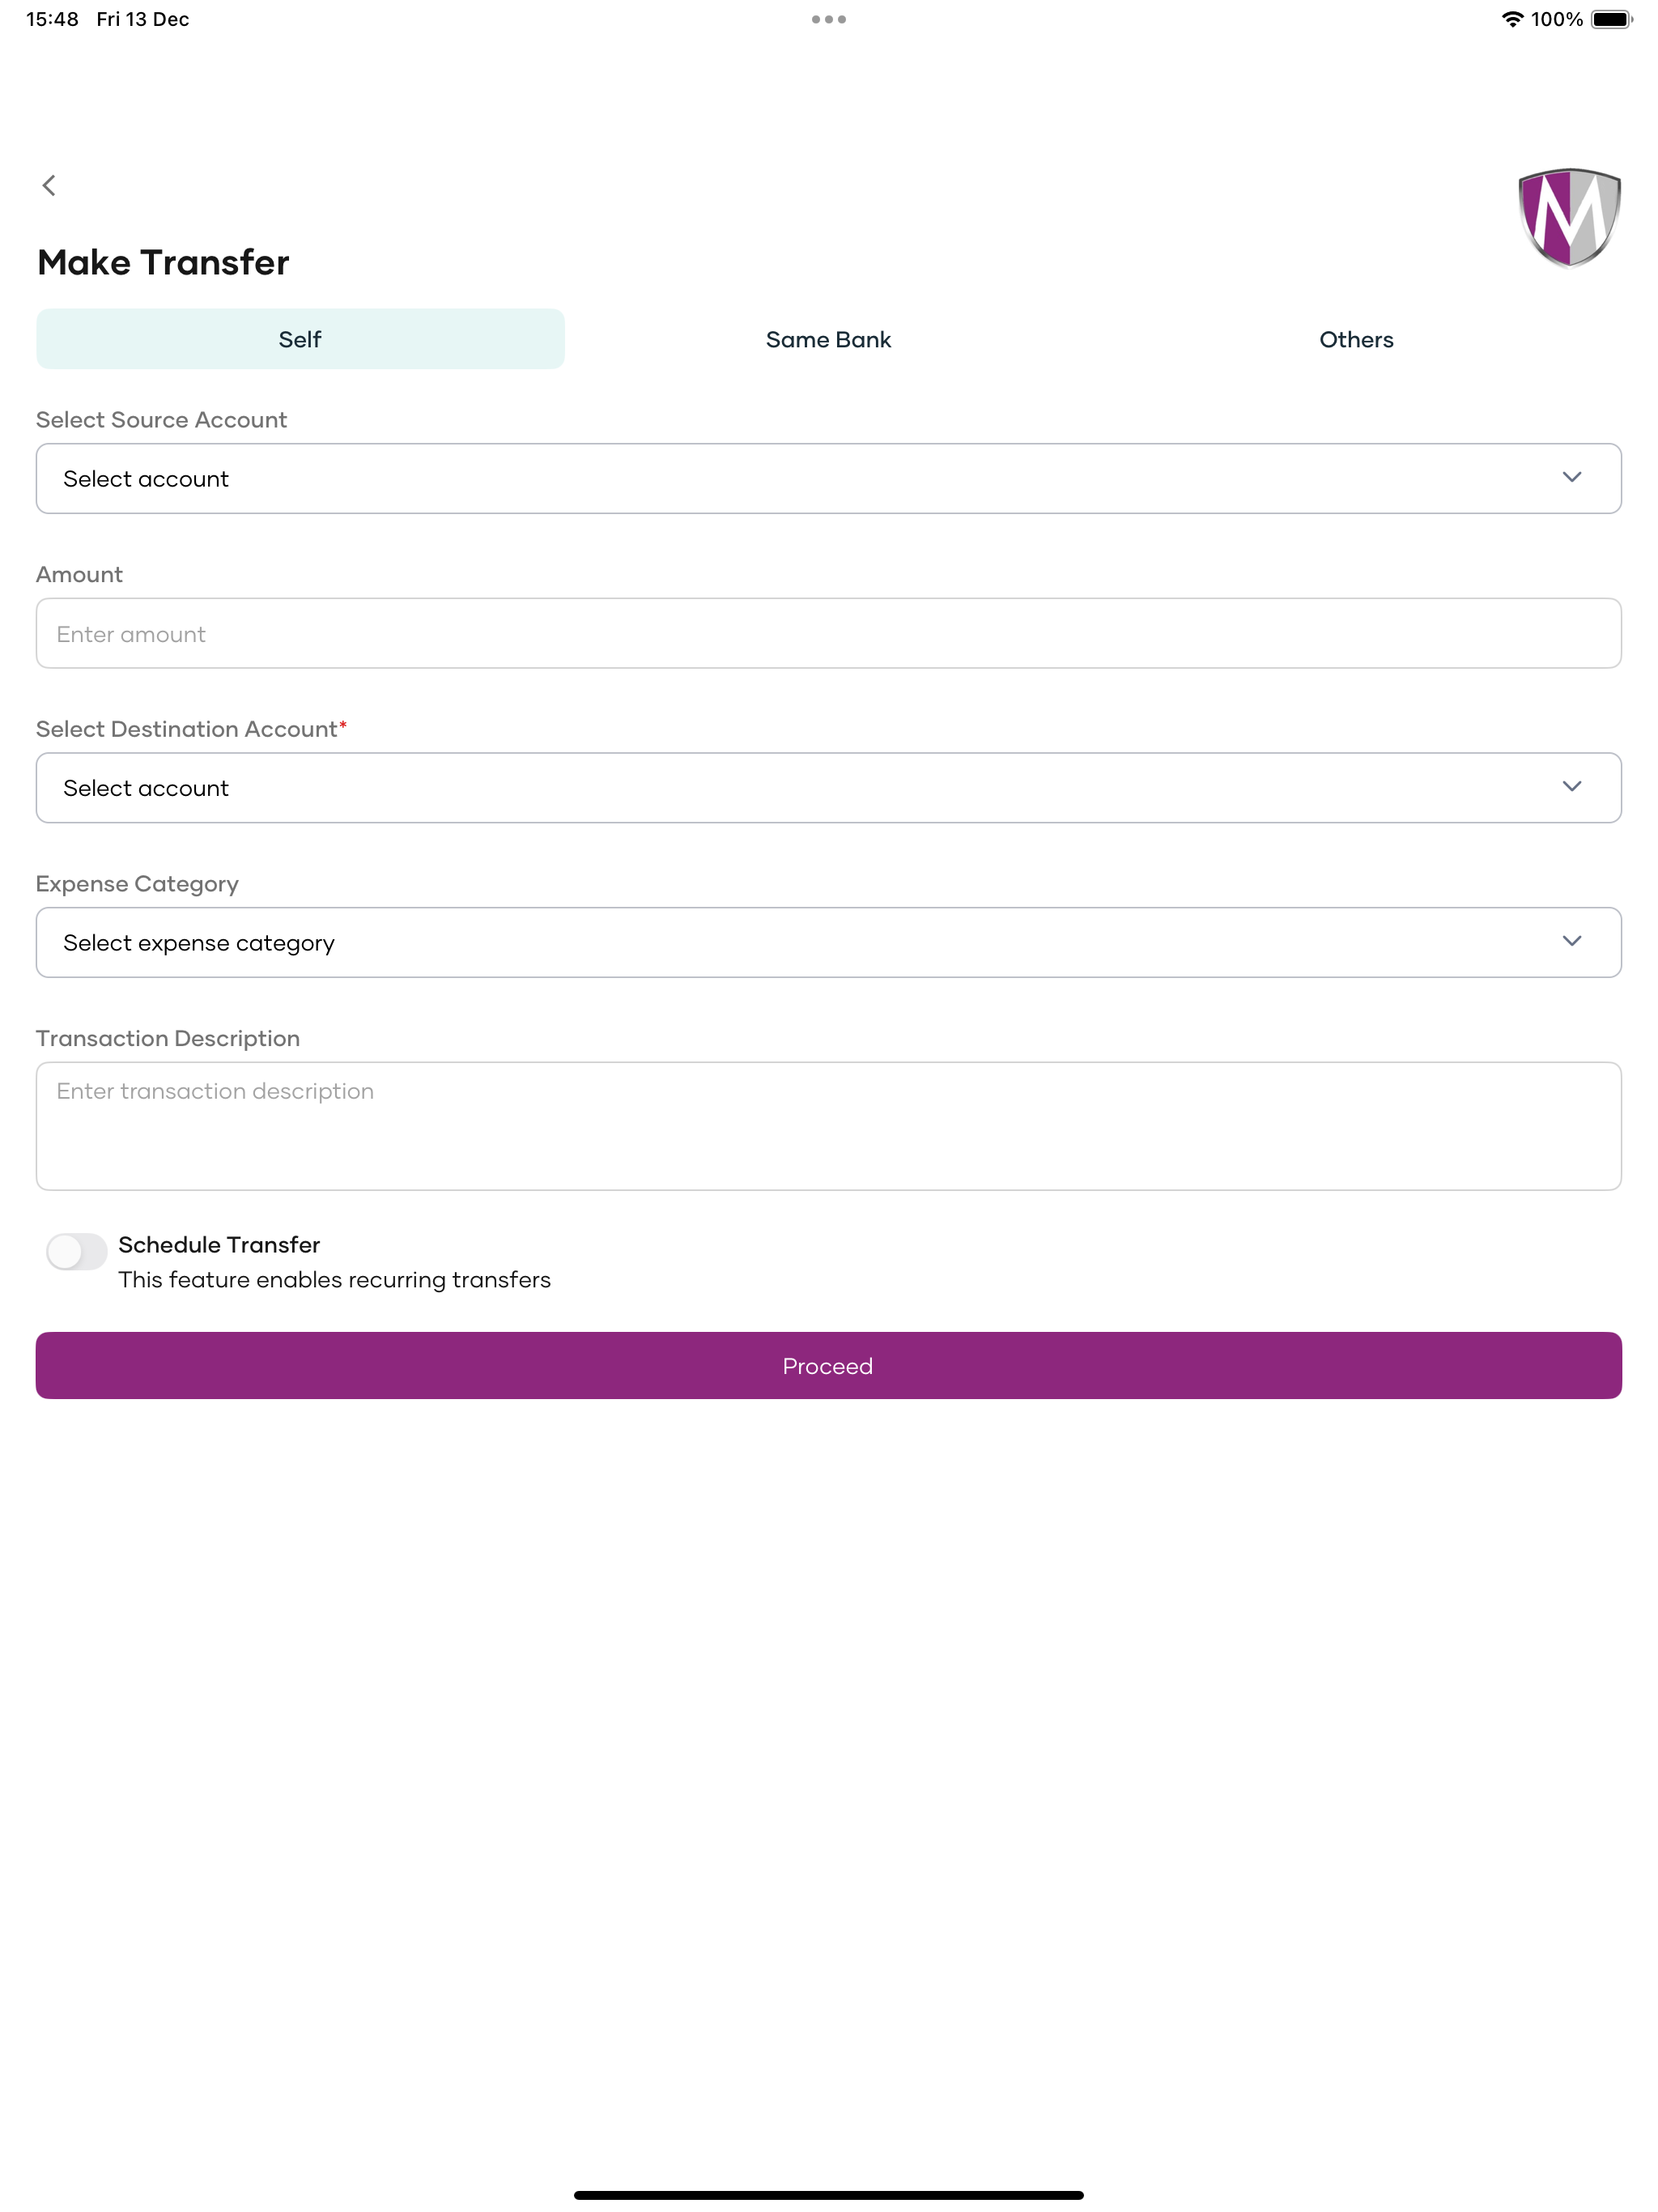Open the Select Source Account dropdown
Image resolution: width=1658 pixels, height=2212 pixels.
pos(828,478)
